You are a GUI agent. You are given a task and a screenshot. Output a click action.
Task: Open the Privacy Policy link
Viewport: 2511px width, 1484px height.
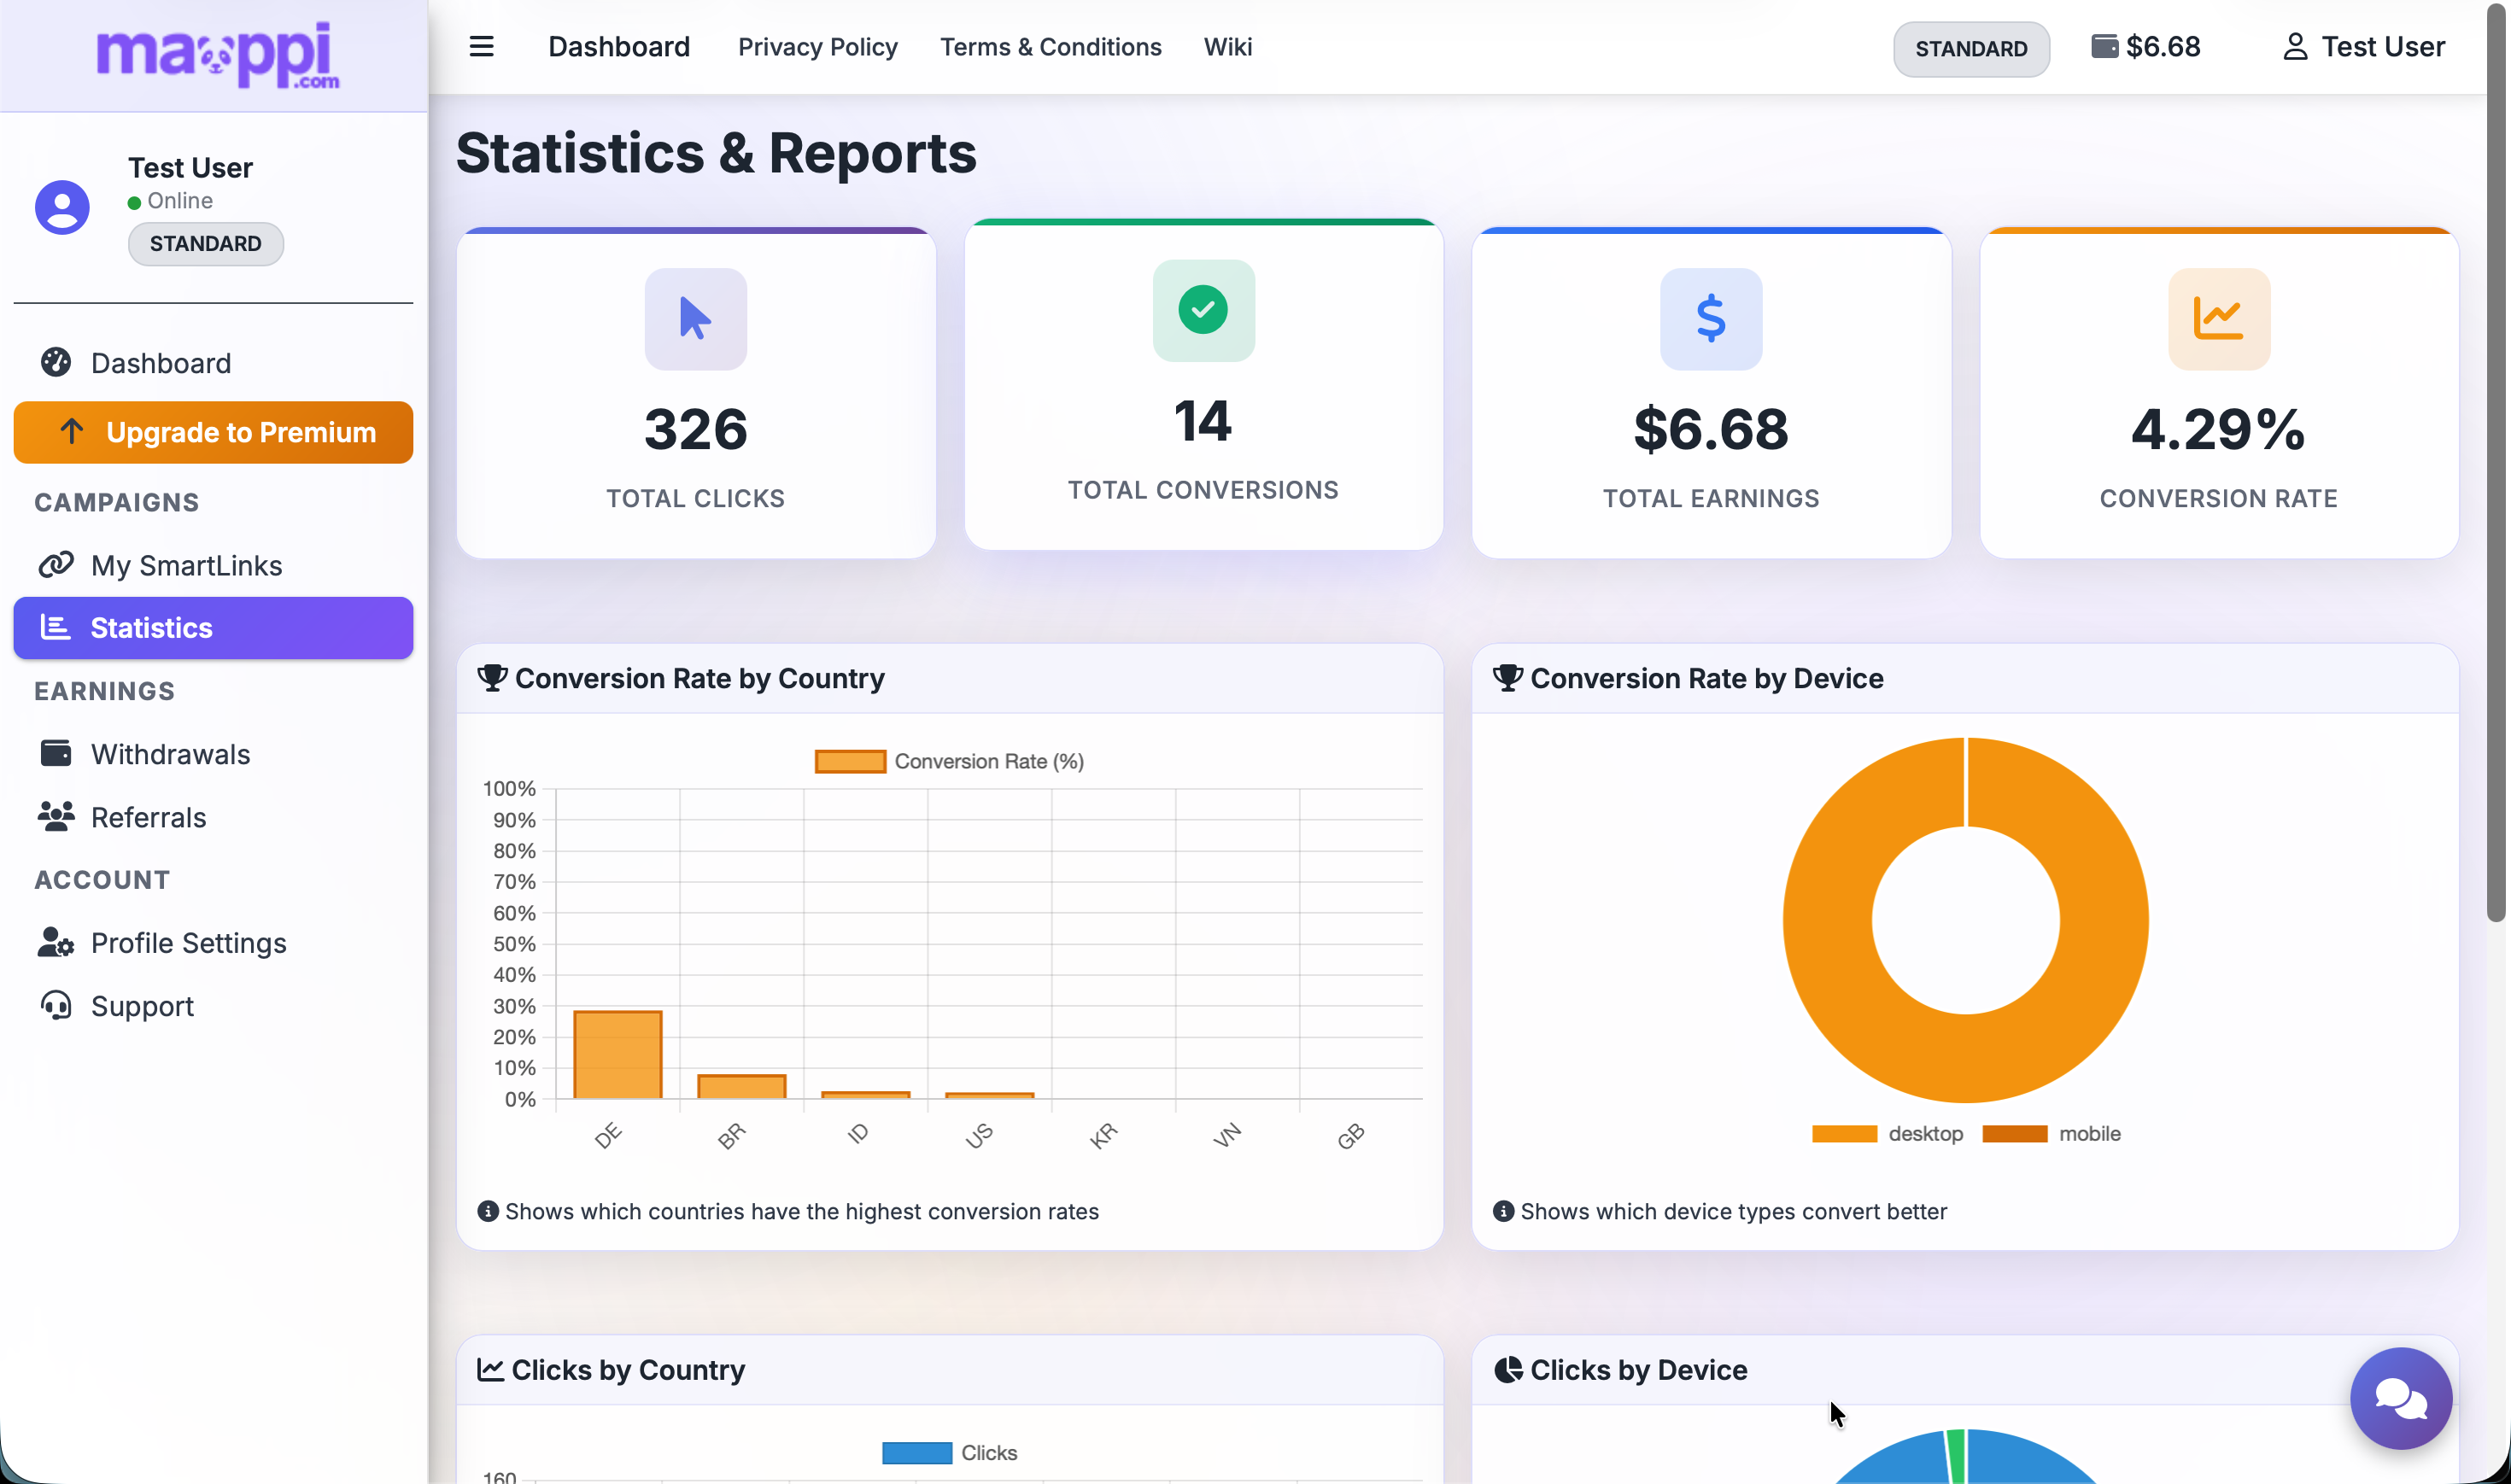(x=817, y=47)
